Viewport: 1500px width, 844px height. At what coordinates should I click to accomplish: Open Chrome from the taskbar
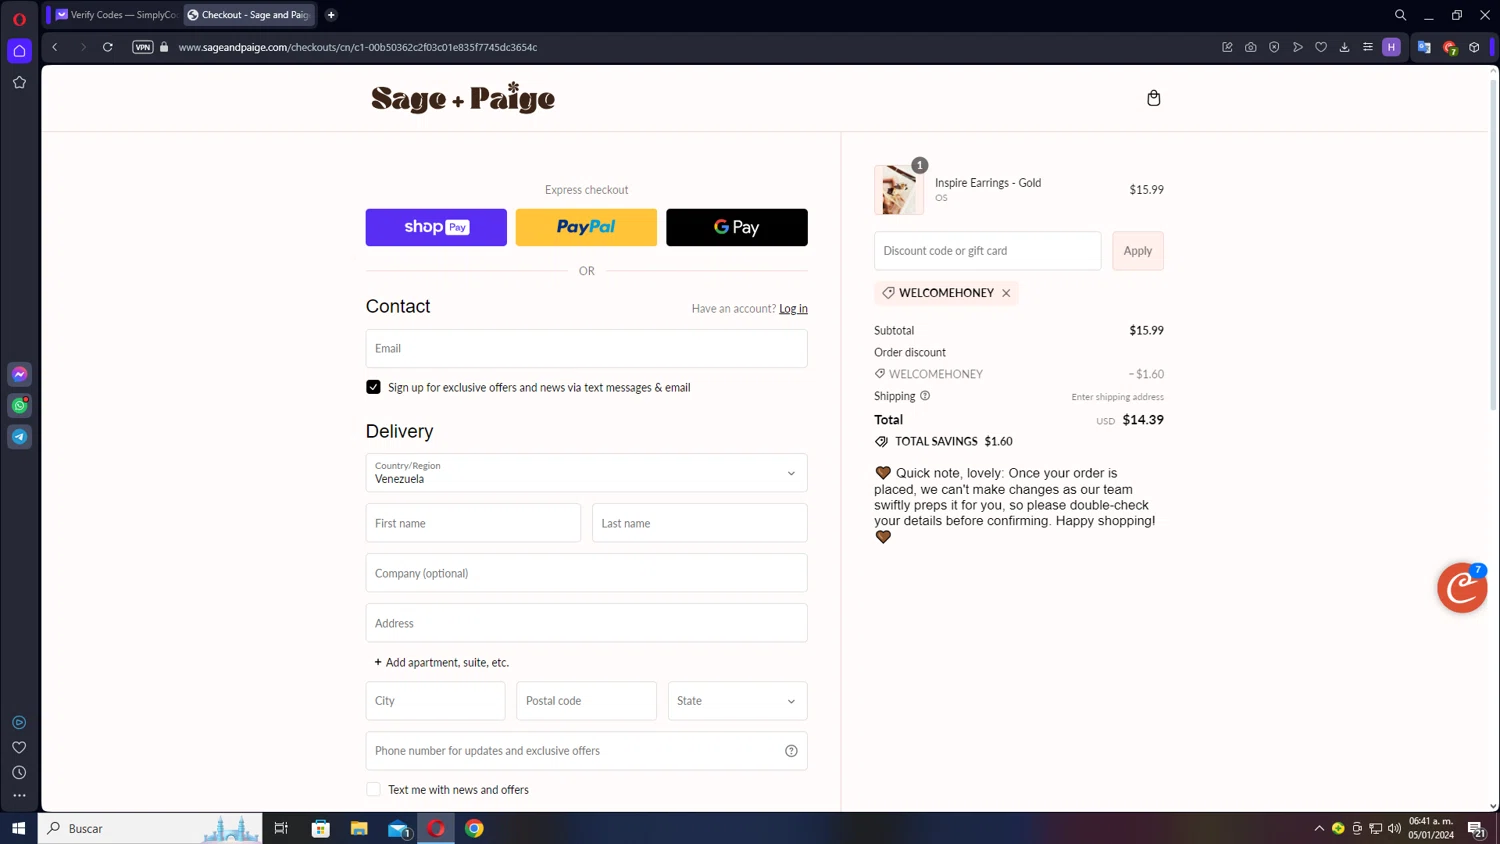point(474,828)
